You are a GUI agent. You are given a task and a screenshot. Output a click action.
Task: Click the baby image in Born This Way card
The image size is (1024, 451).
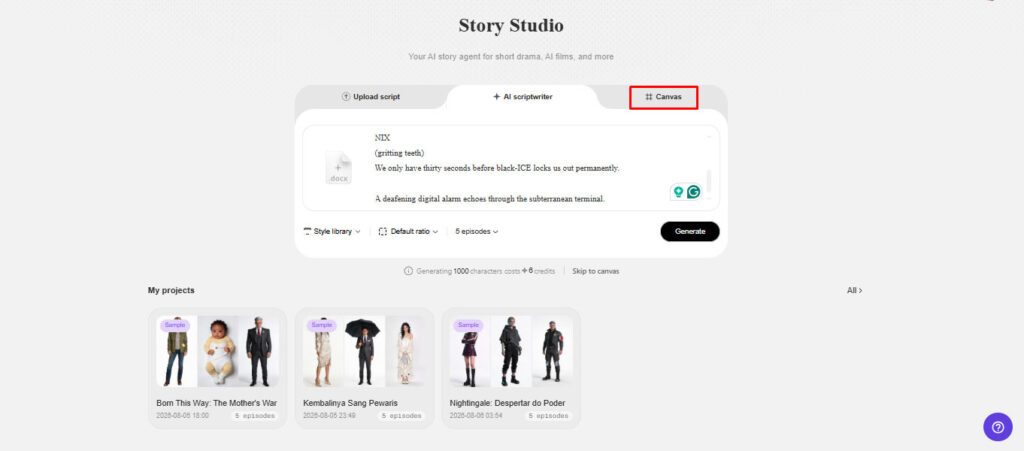(217, 352)
